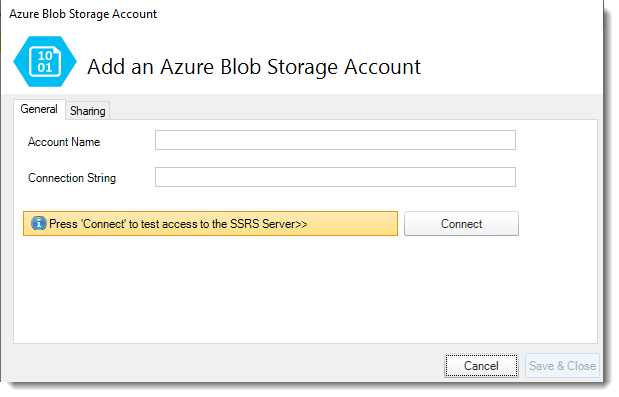Click the yellow 'Press Connect' message banner
Image resolution: width=619 pixels, height=397 pixels.
(210, 224)
